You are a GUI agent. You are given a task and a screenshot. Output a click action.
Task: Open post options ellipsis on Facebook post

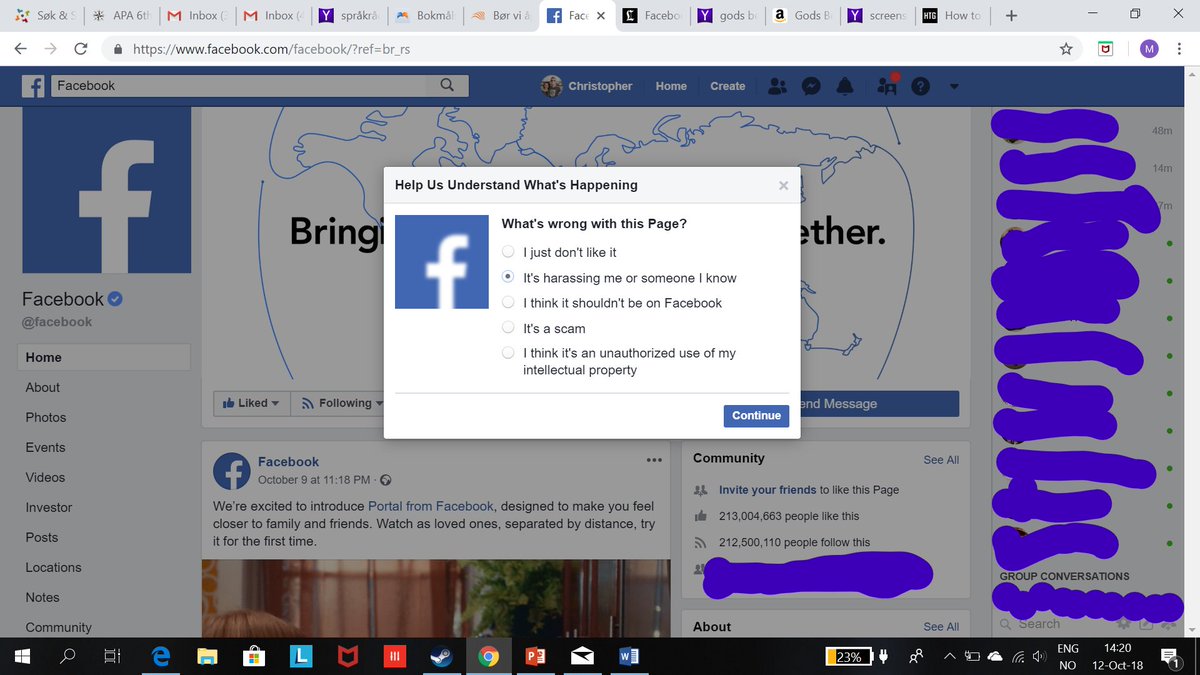point(654,460)
